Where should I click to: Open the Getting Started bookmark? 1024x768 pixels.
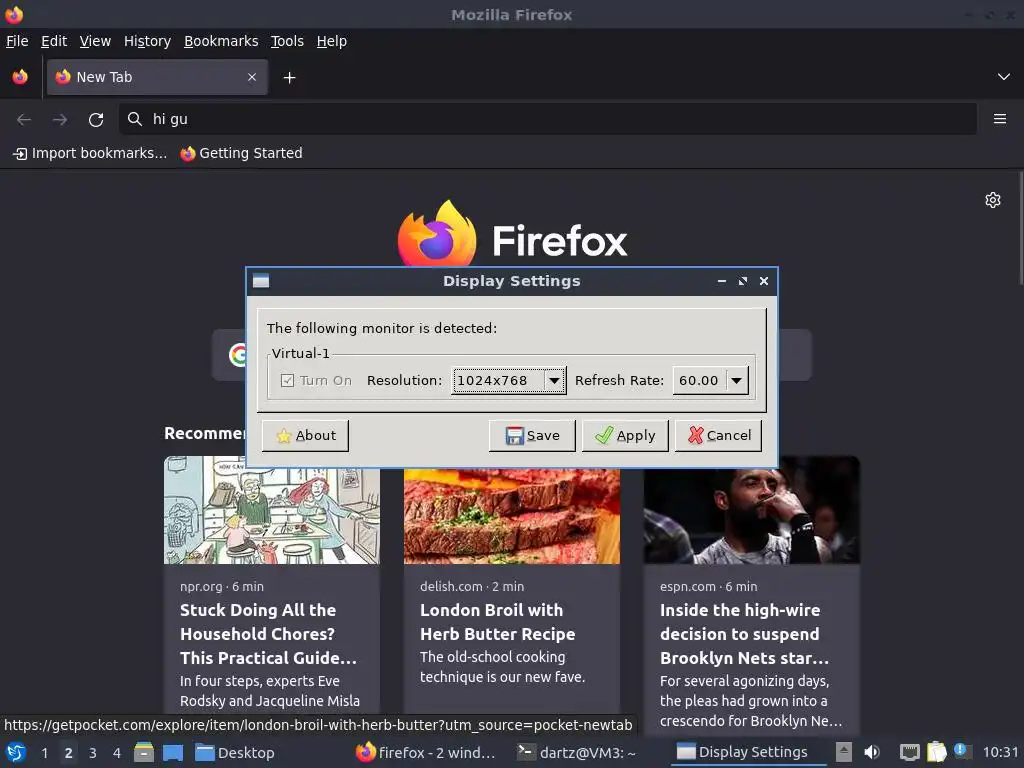242,153
